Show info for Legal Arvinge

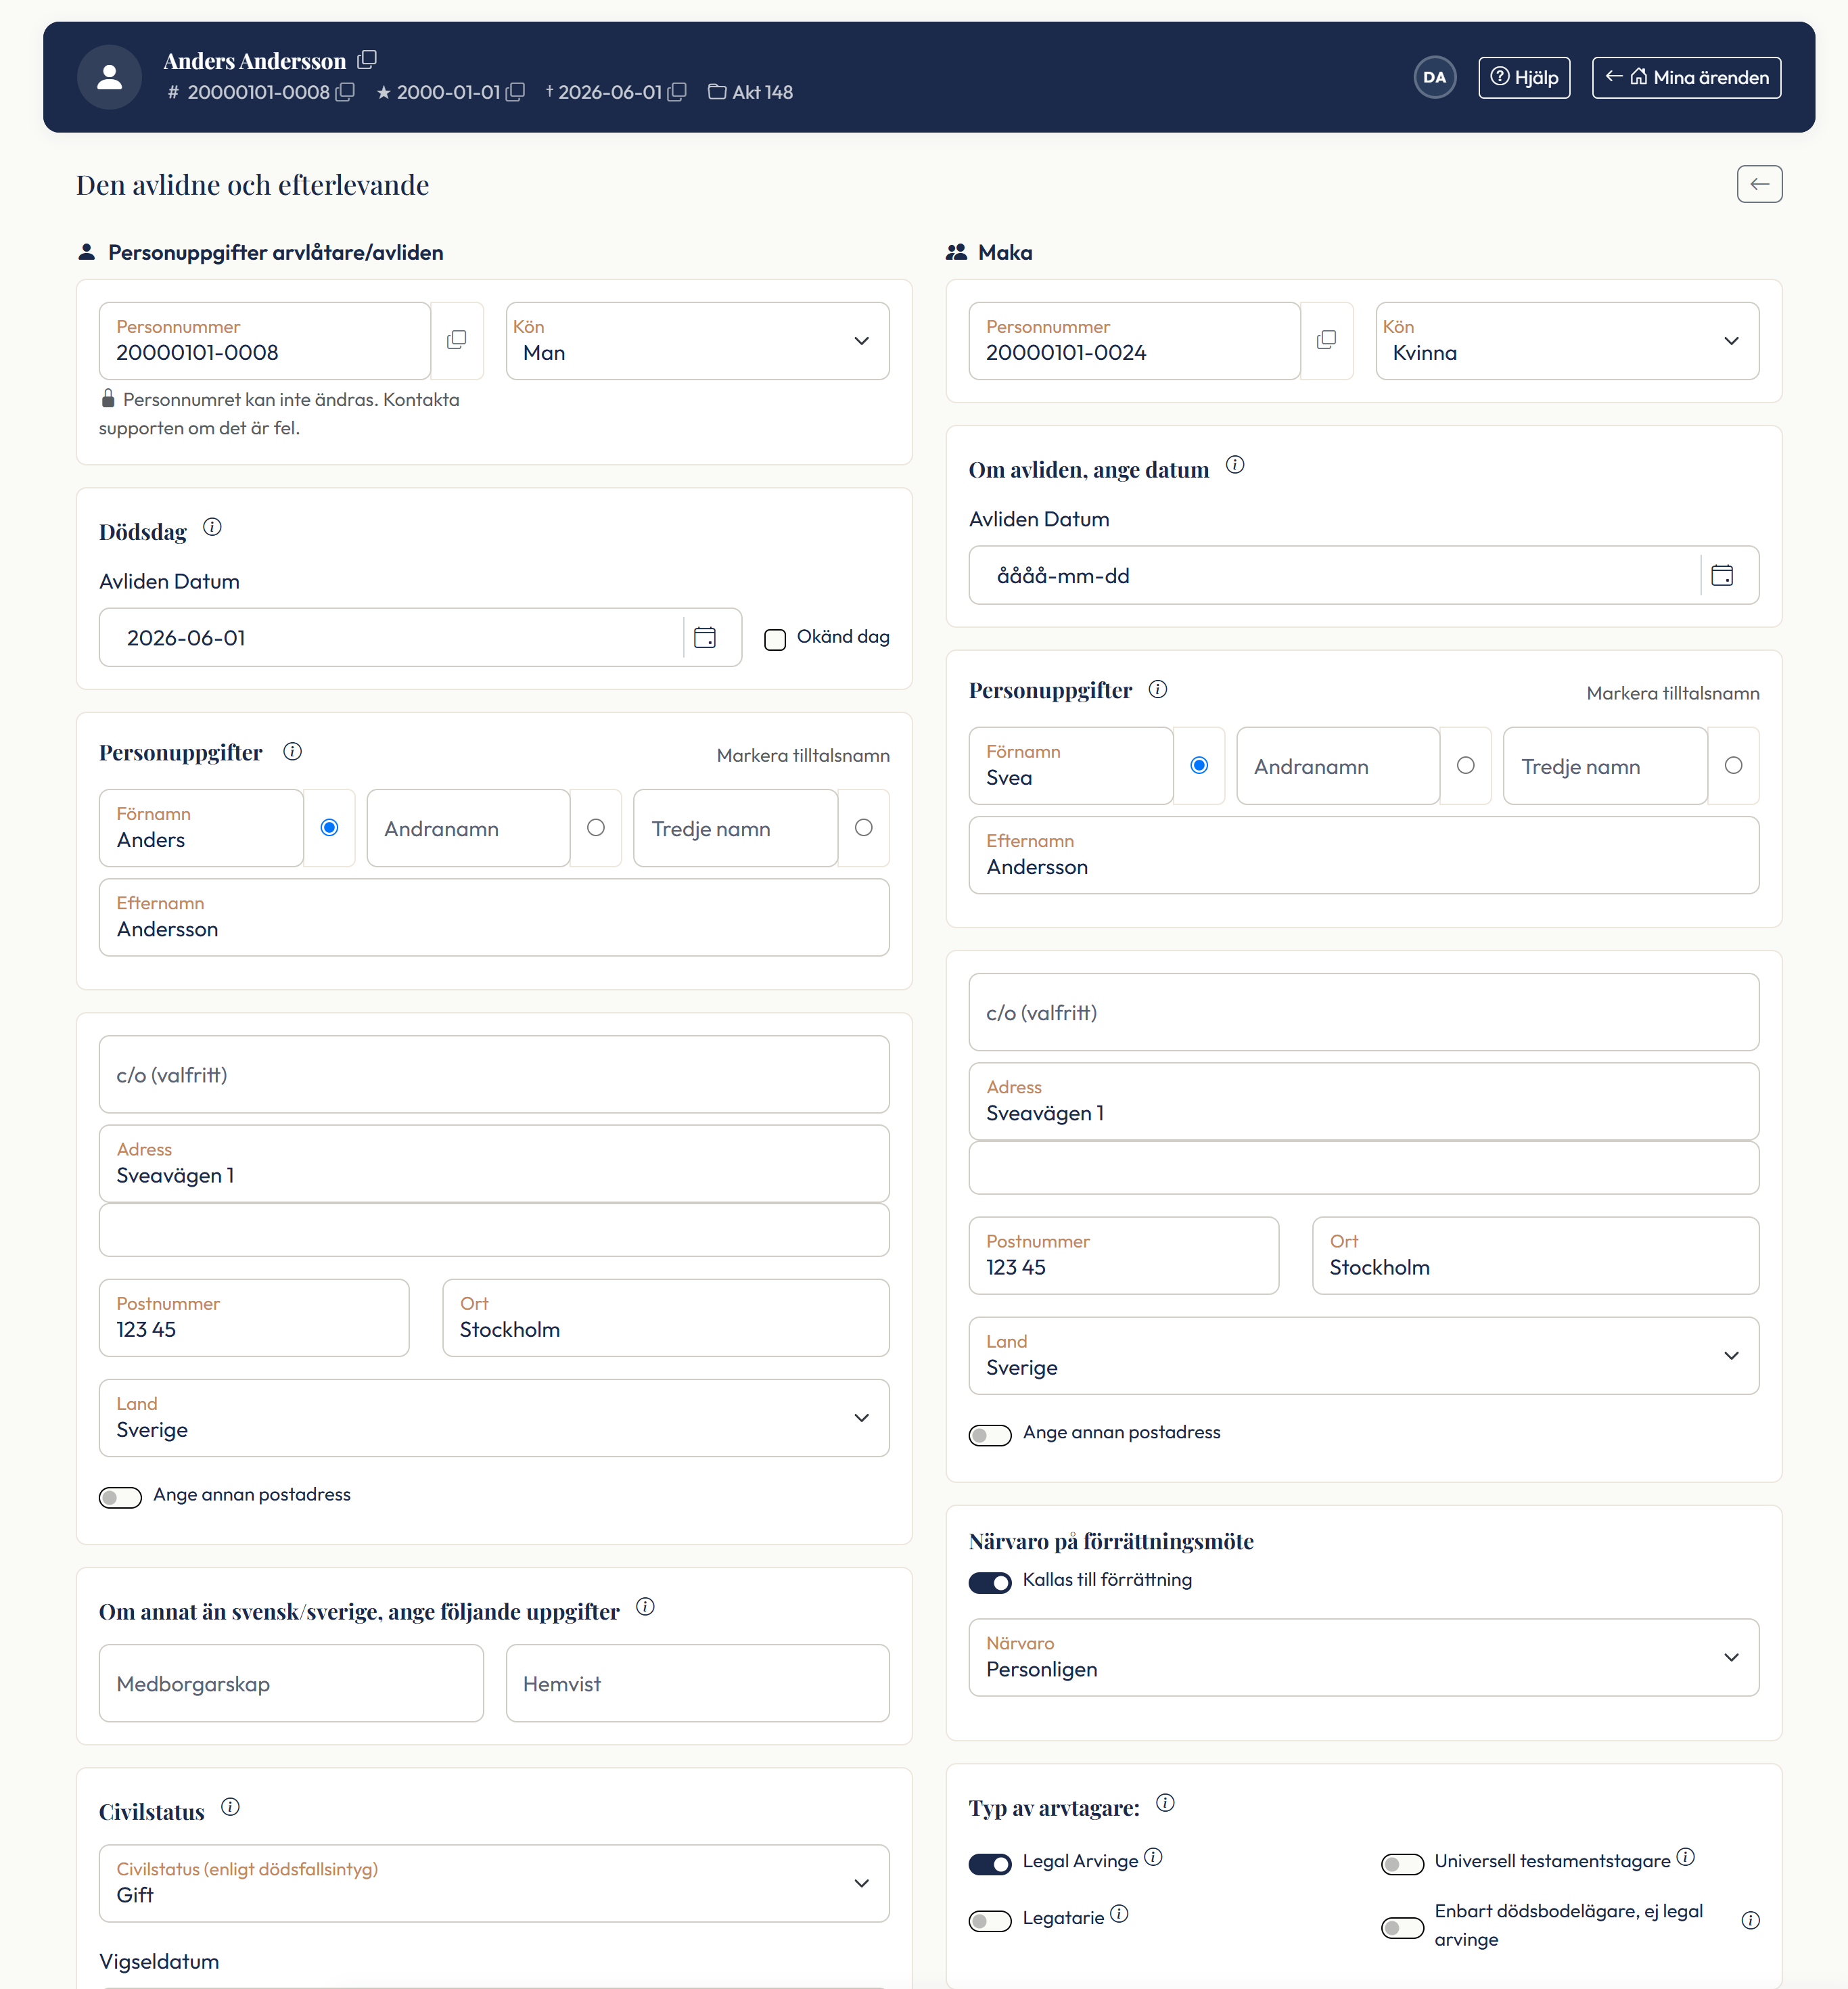pyautogui.click(x=1153, y=1857)
